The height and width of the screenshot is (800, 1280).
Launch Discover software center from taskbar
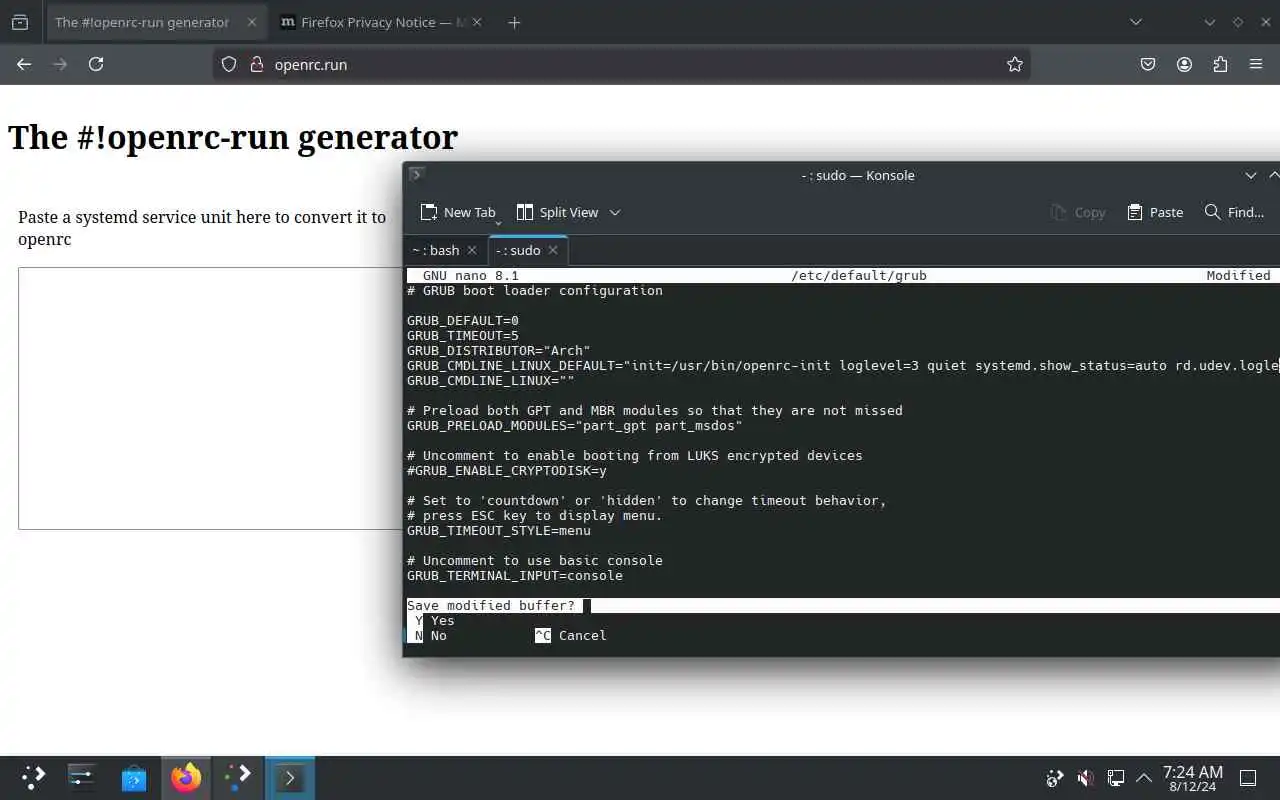(134, 777)
